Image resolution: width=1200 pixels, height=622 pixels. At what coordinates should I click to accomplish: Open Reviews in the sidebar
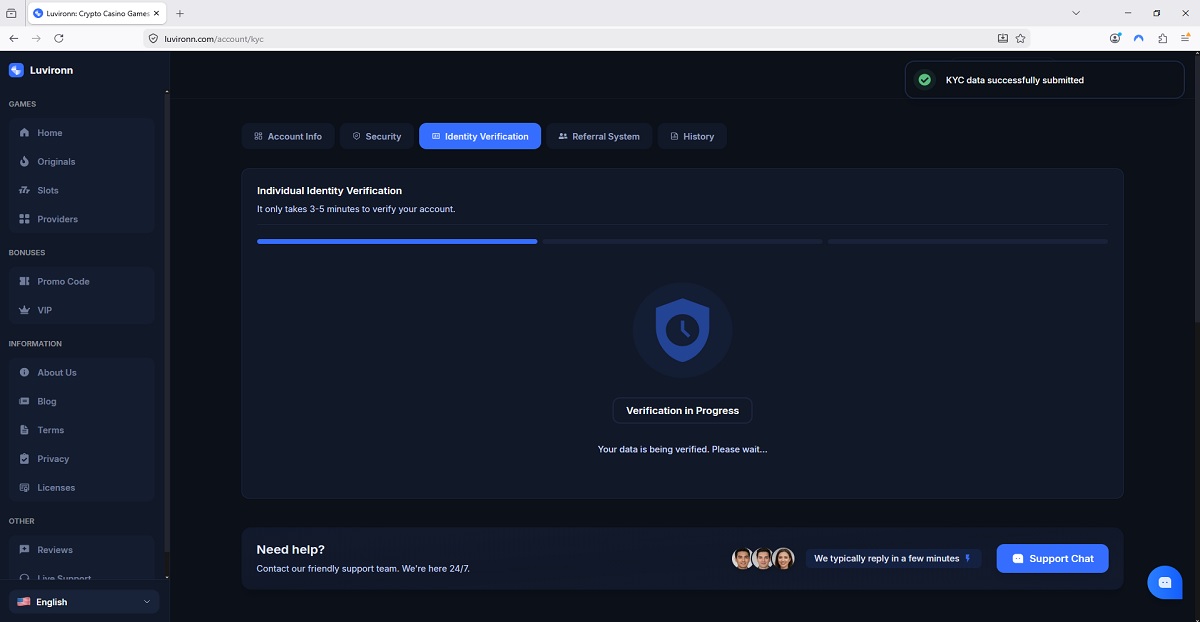coord(81,550)
